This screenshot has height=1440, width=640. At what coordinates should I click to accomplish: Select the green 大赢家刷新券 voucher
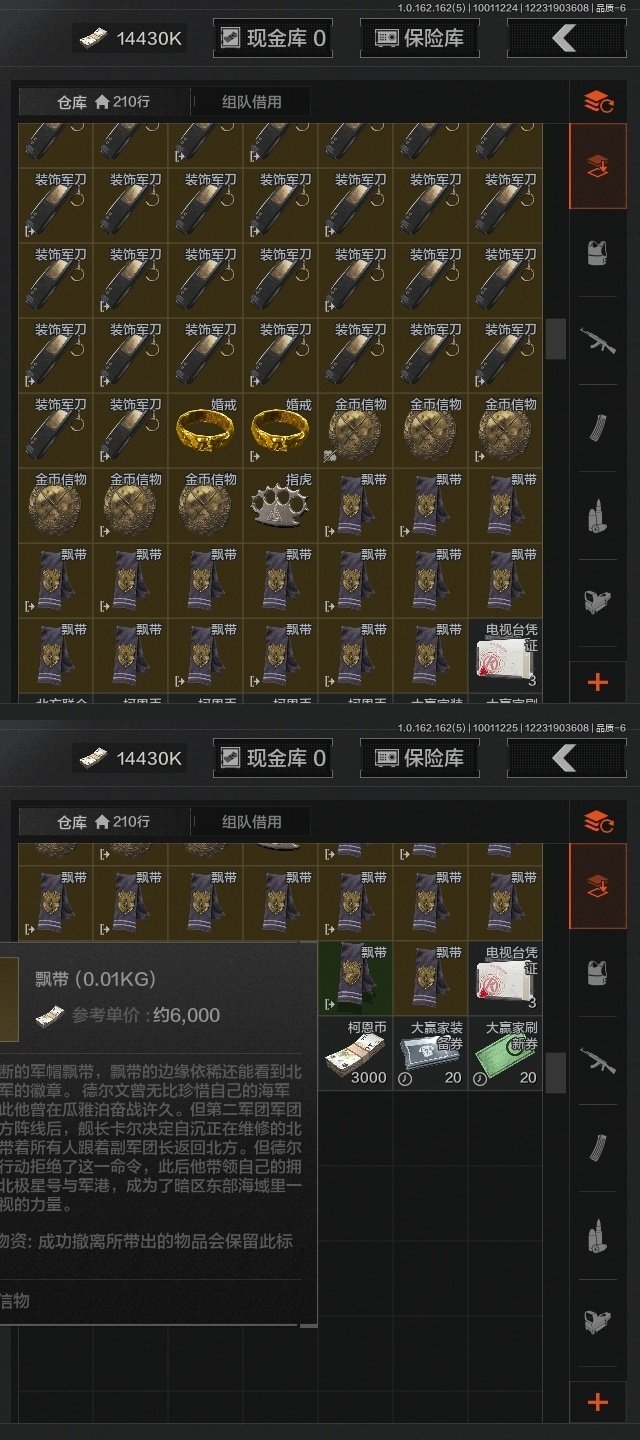pyautogui.click(x=505, y=1053)
